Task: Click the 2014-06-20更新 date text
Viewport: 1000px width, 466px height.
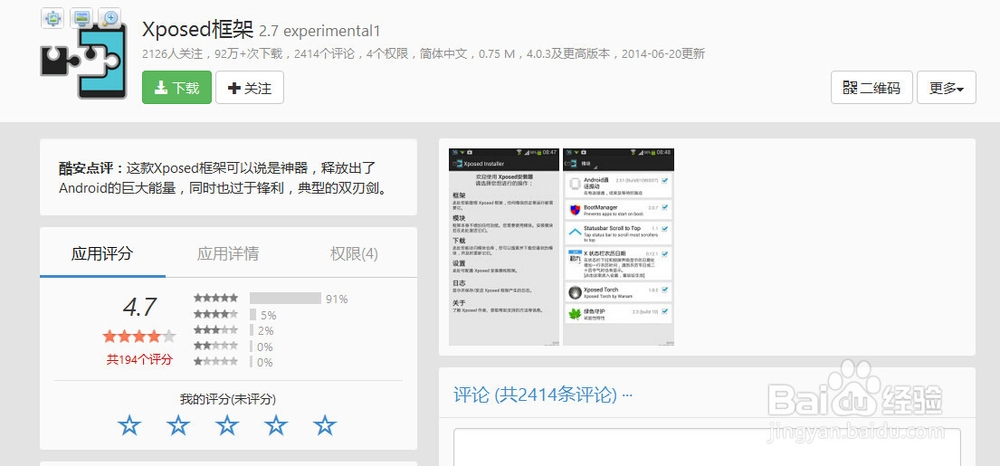Action: 663,54
